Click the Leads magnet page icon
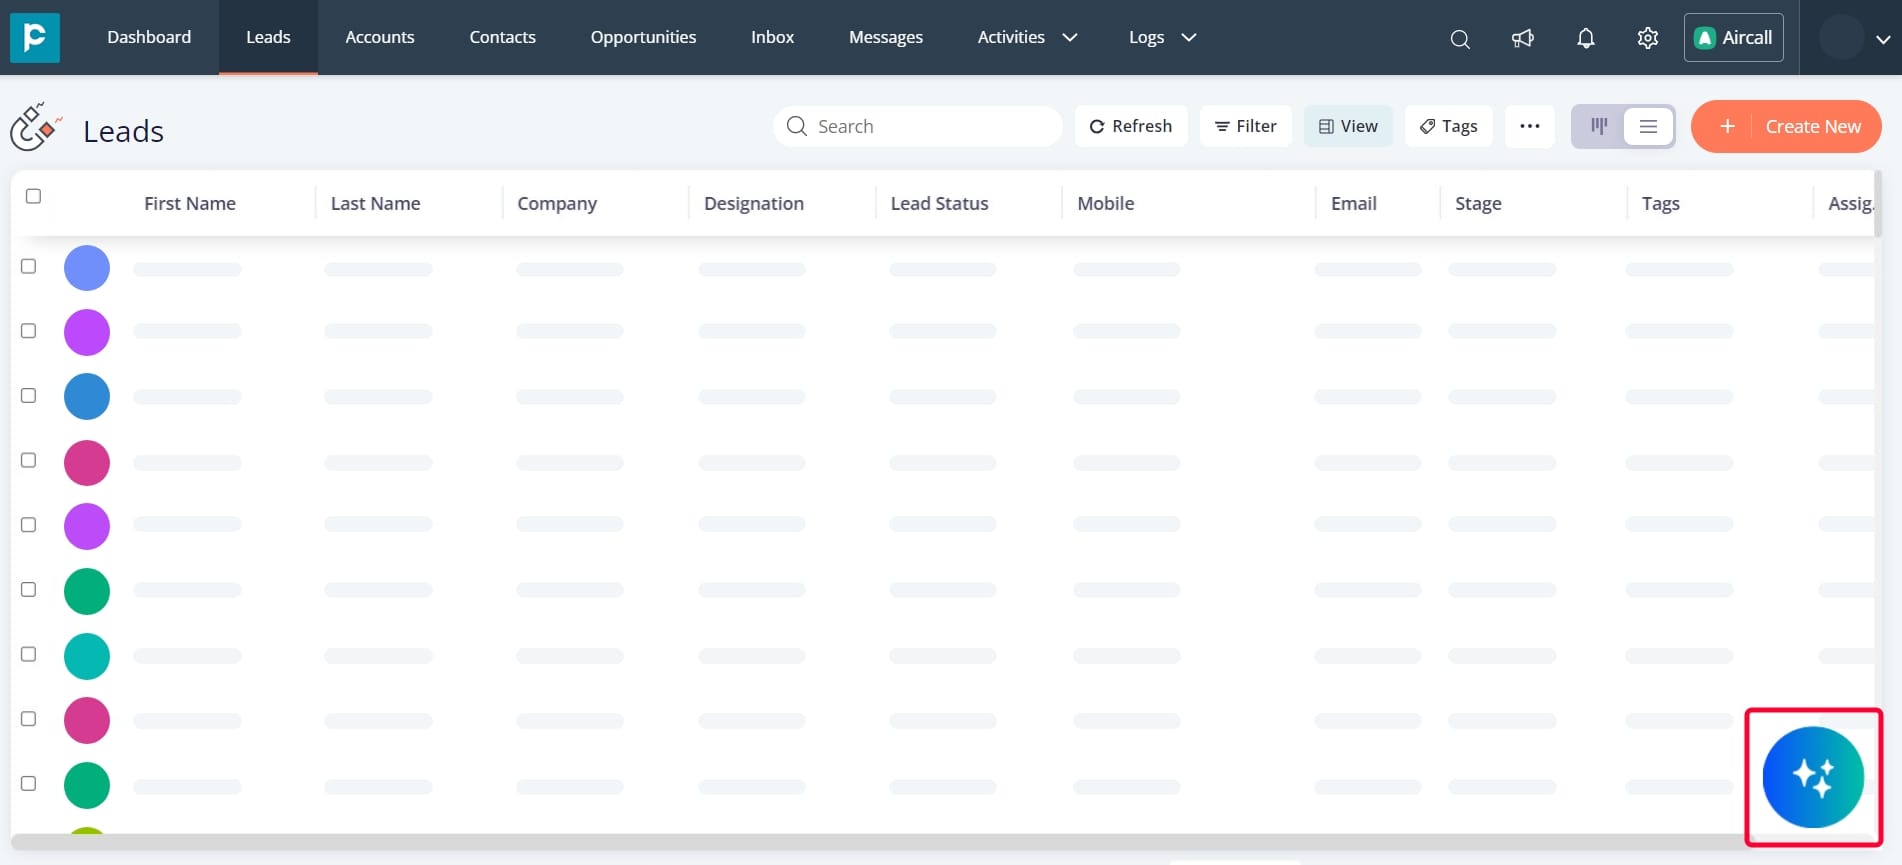The width and height of the screenshot is (1902, 865). tap(35, 127)
